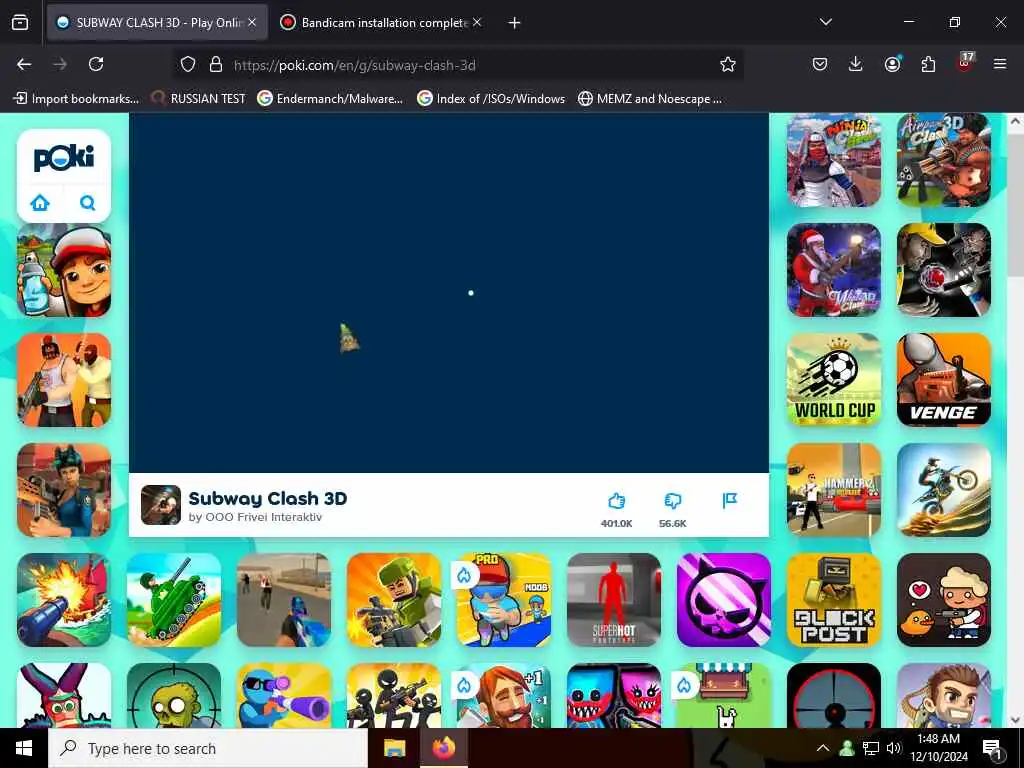1024x768 pixels.
Task: Open the chef with duck game thumbnail
Action: tap(944, 600)
